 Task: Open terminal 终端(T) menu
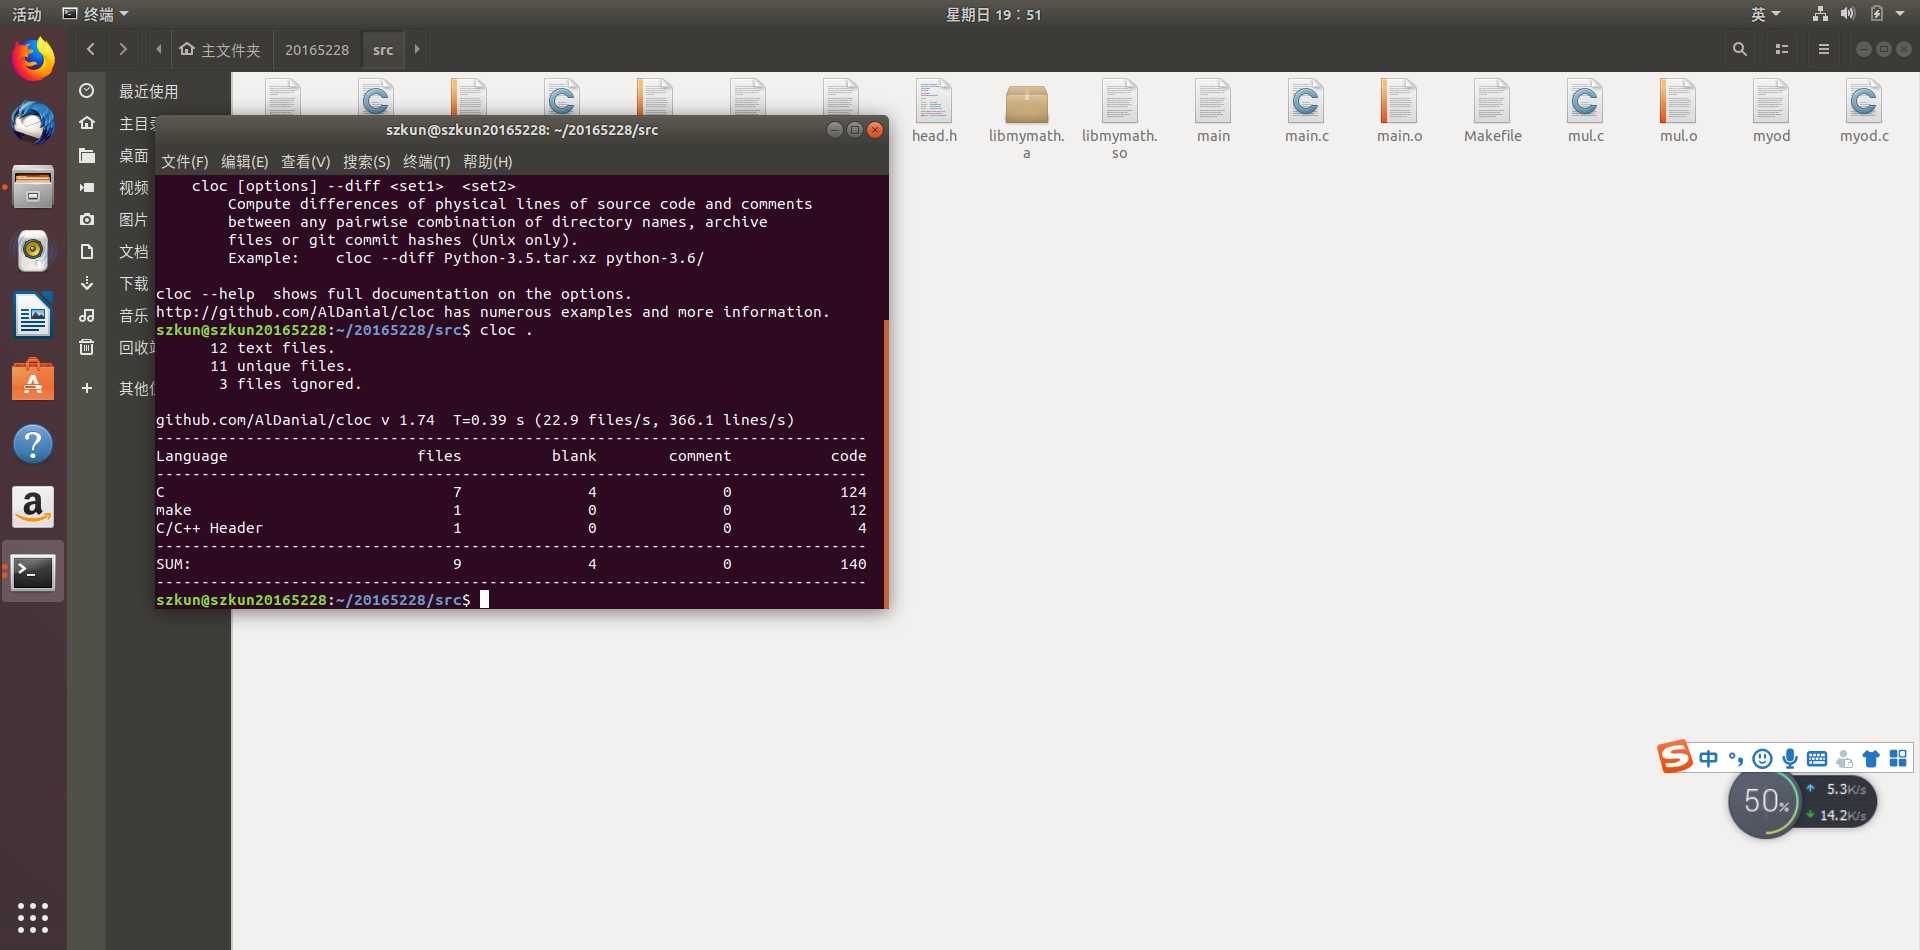point(426,161)
